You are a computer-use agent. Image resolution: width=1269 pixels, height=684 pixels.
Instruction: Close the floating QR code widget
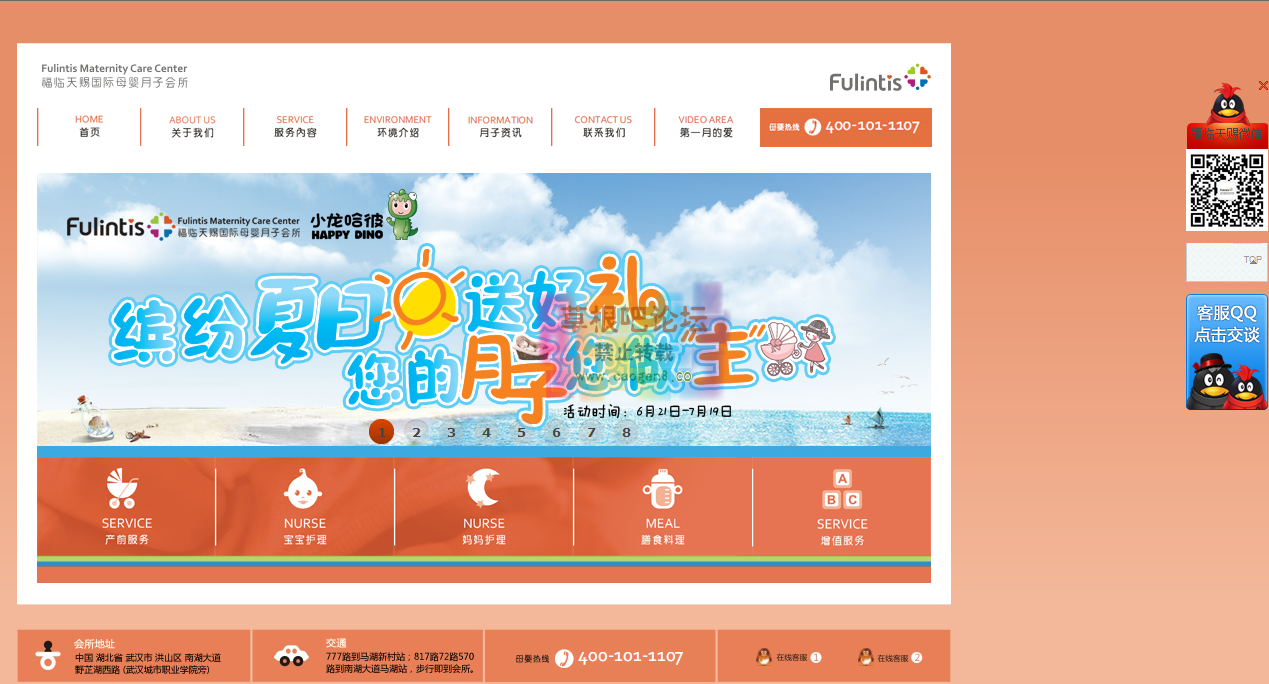1262,86
